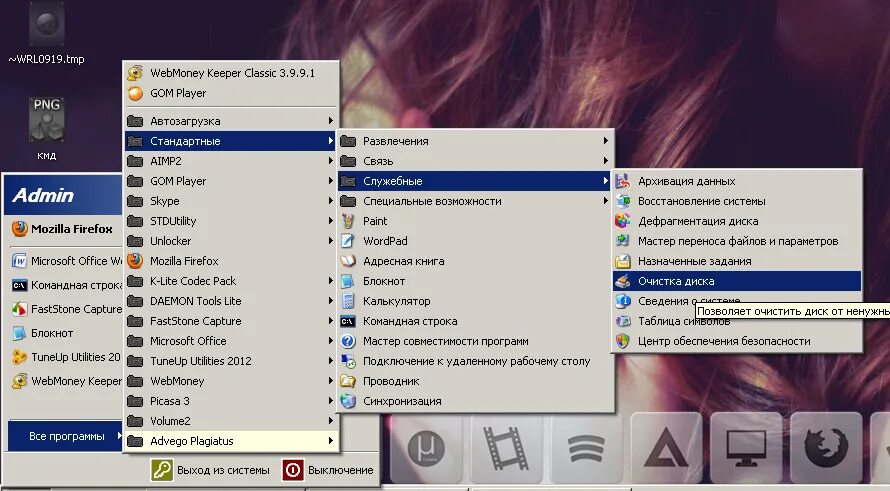The width and height of the screenshot is (890, 491).
Task: Click the Проводник folder icon
Action: click(348, 381)
